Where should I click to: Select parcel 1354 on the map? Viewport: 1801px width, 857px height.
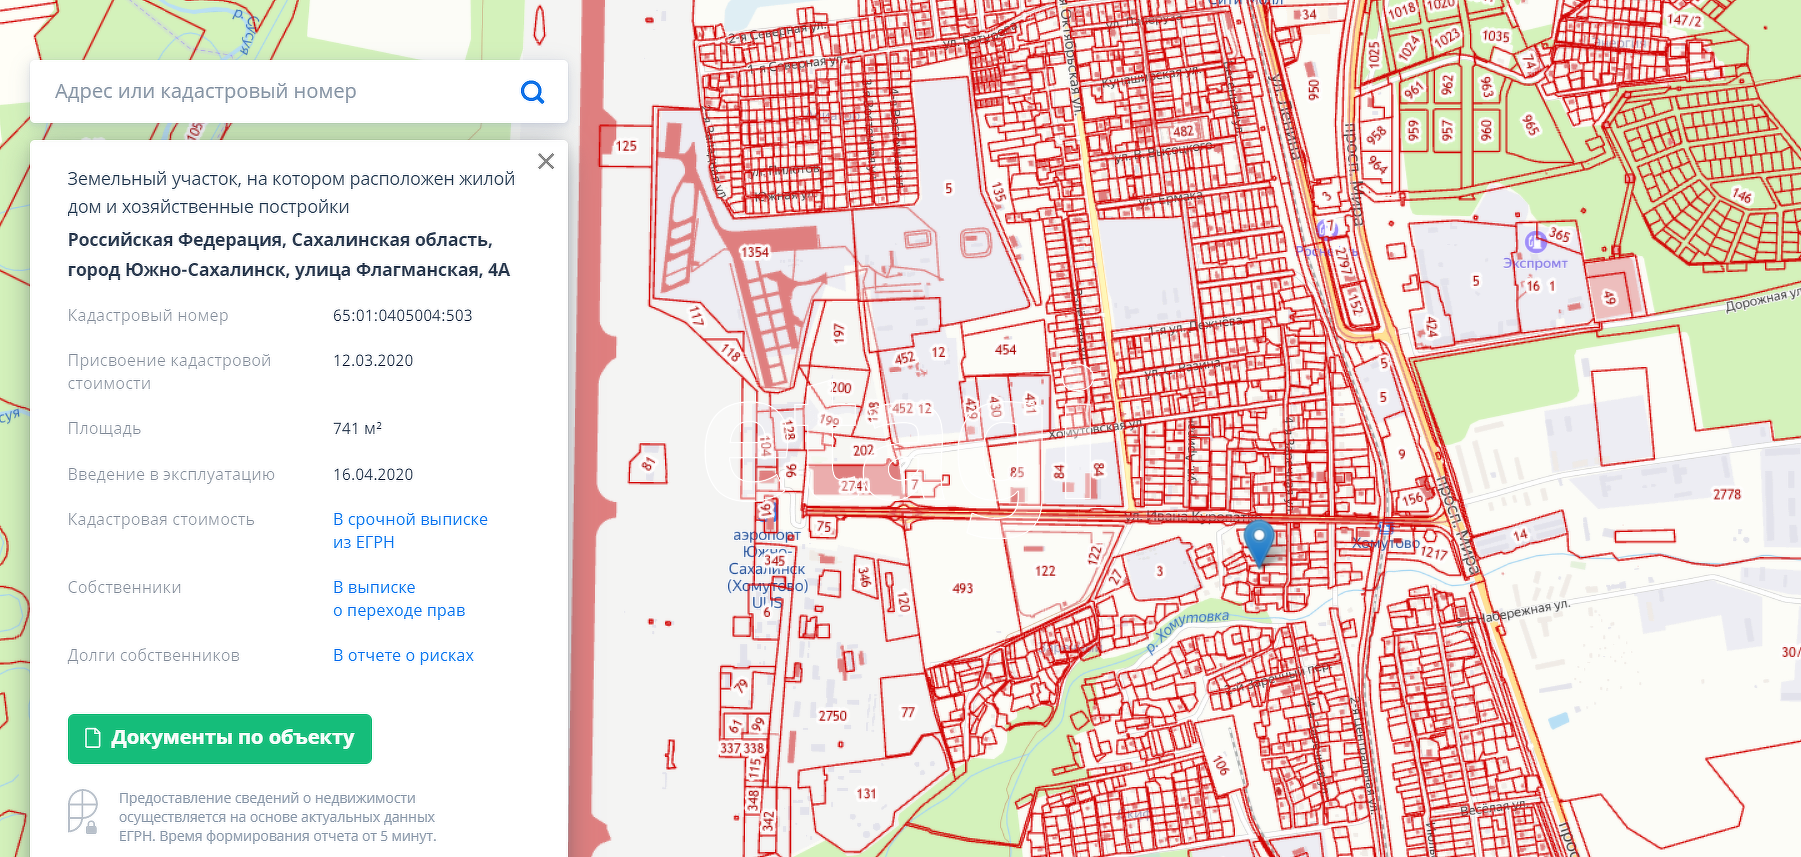coord(754,252)
